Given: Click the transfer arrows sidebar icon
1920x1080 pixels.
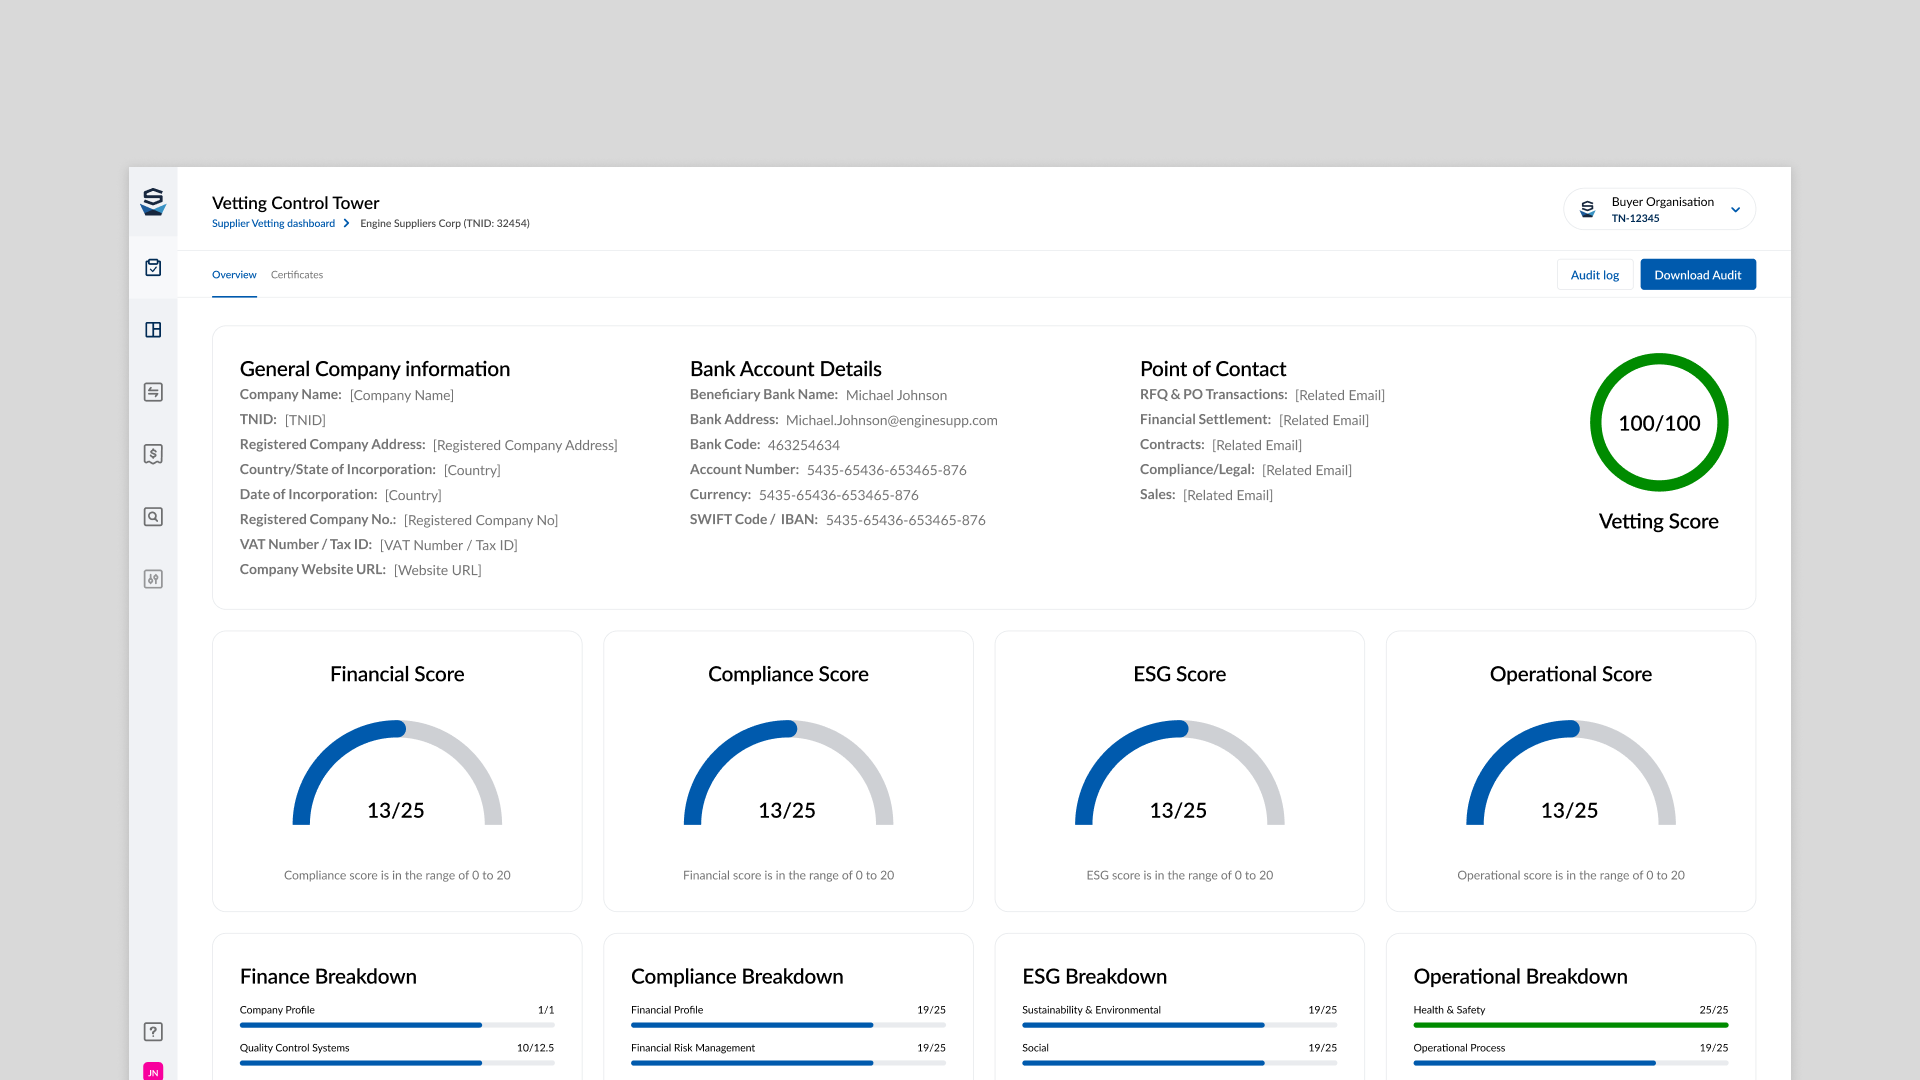Looking at the screenshot, I should [153, 392].
